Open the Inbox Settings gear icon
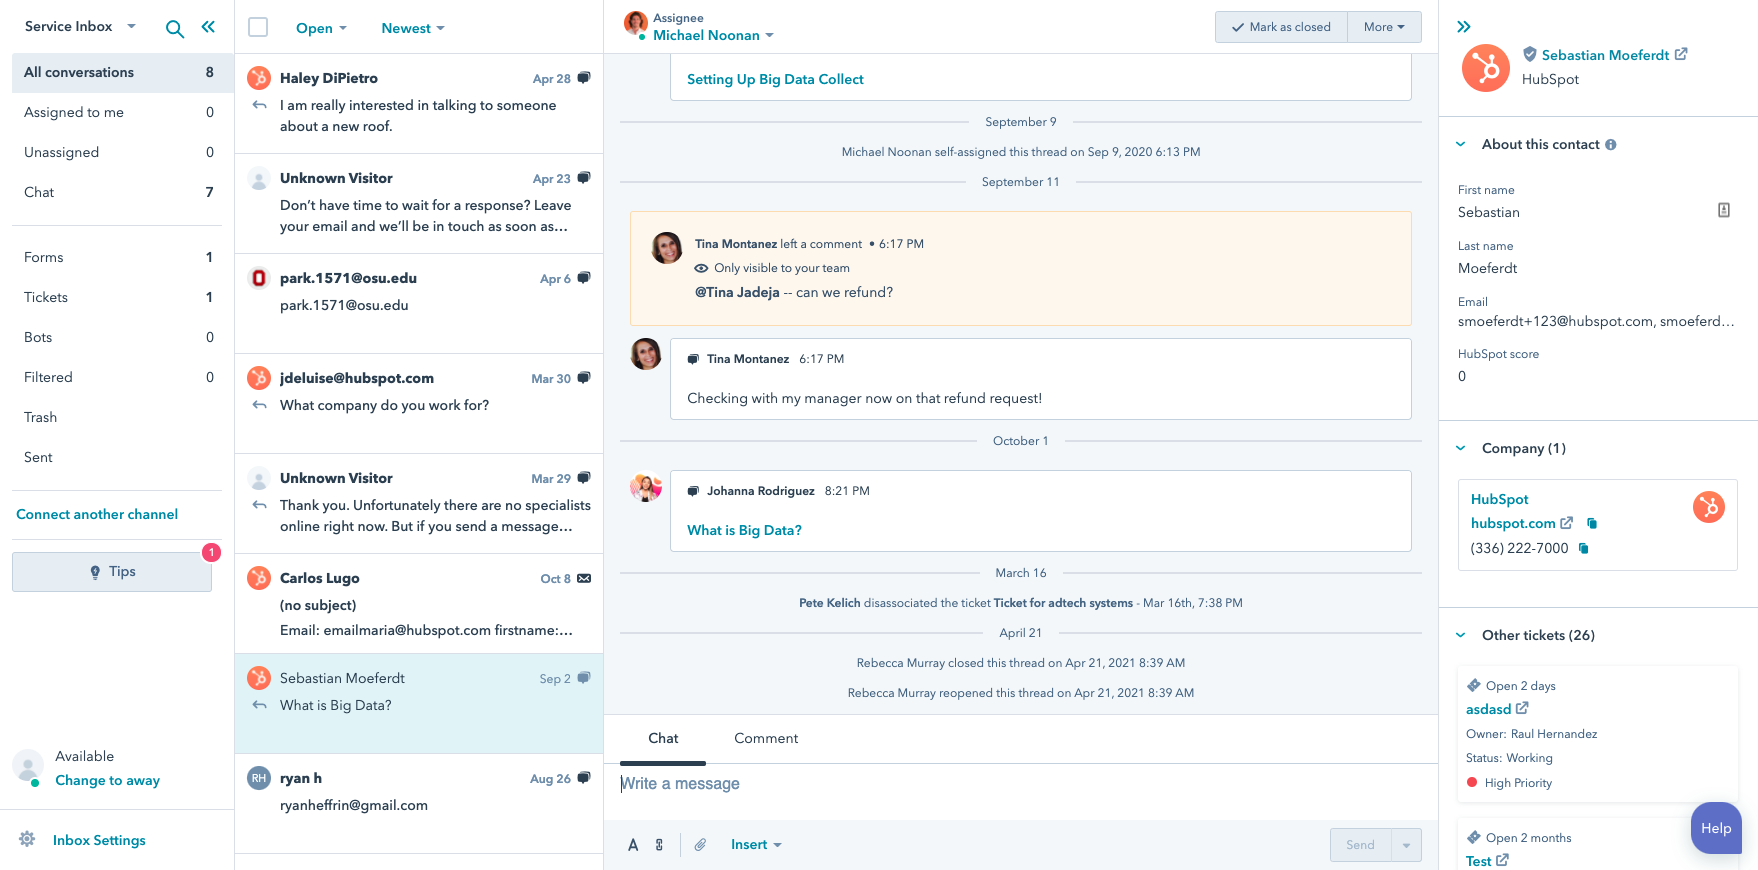Viewport: 1758px width, 870px height. coord(28,840)
